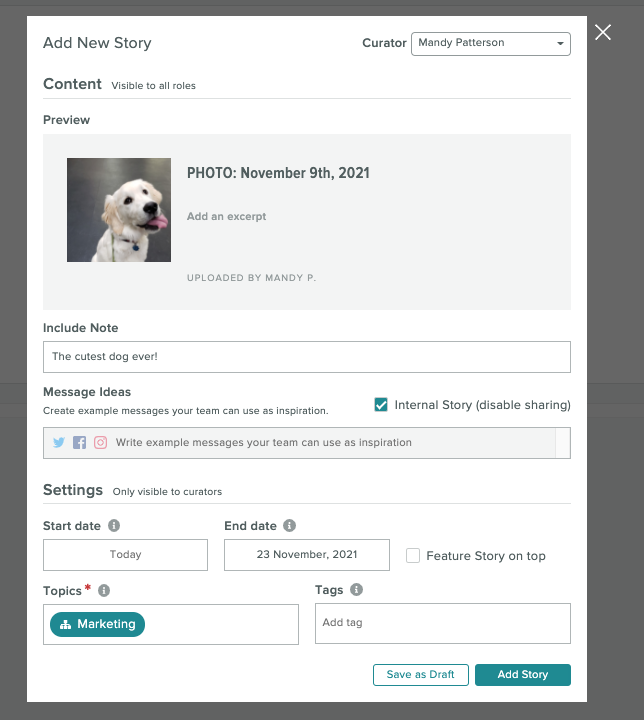Show End date info tooltip icon
Viewport: 644px width, 720px height.
[x=289, y=525]
